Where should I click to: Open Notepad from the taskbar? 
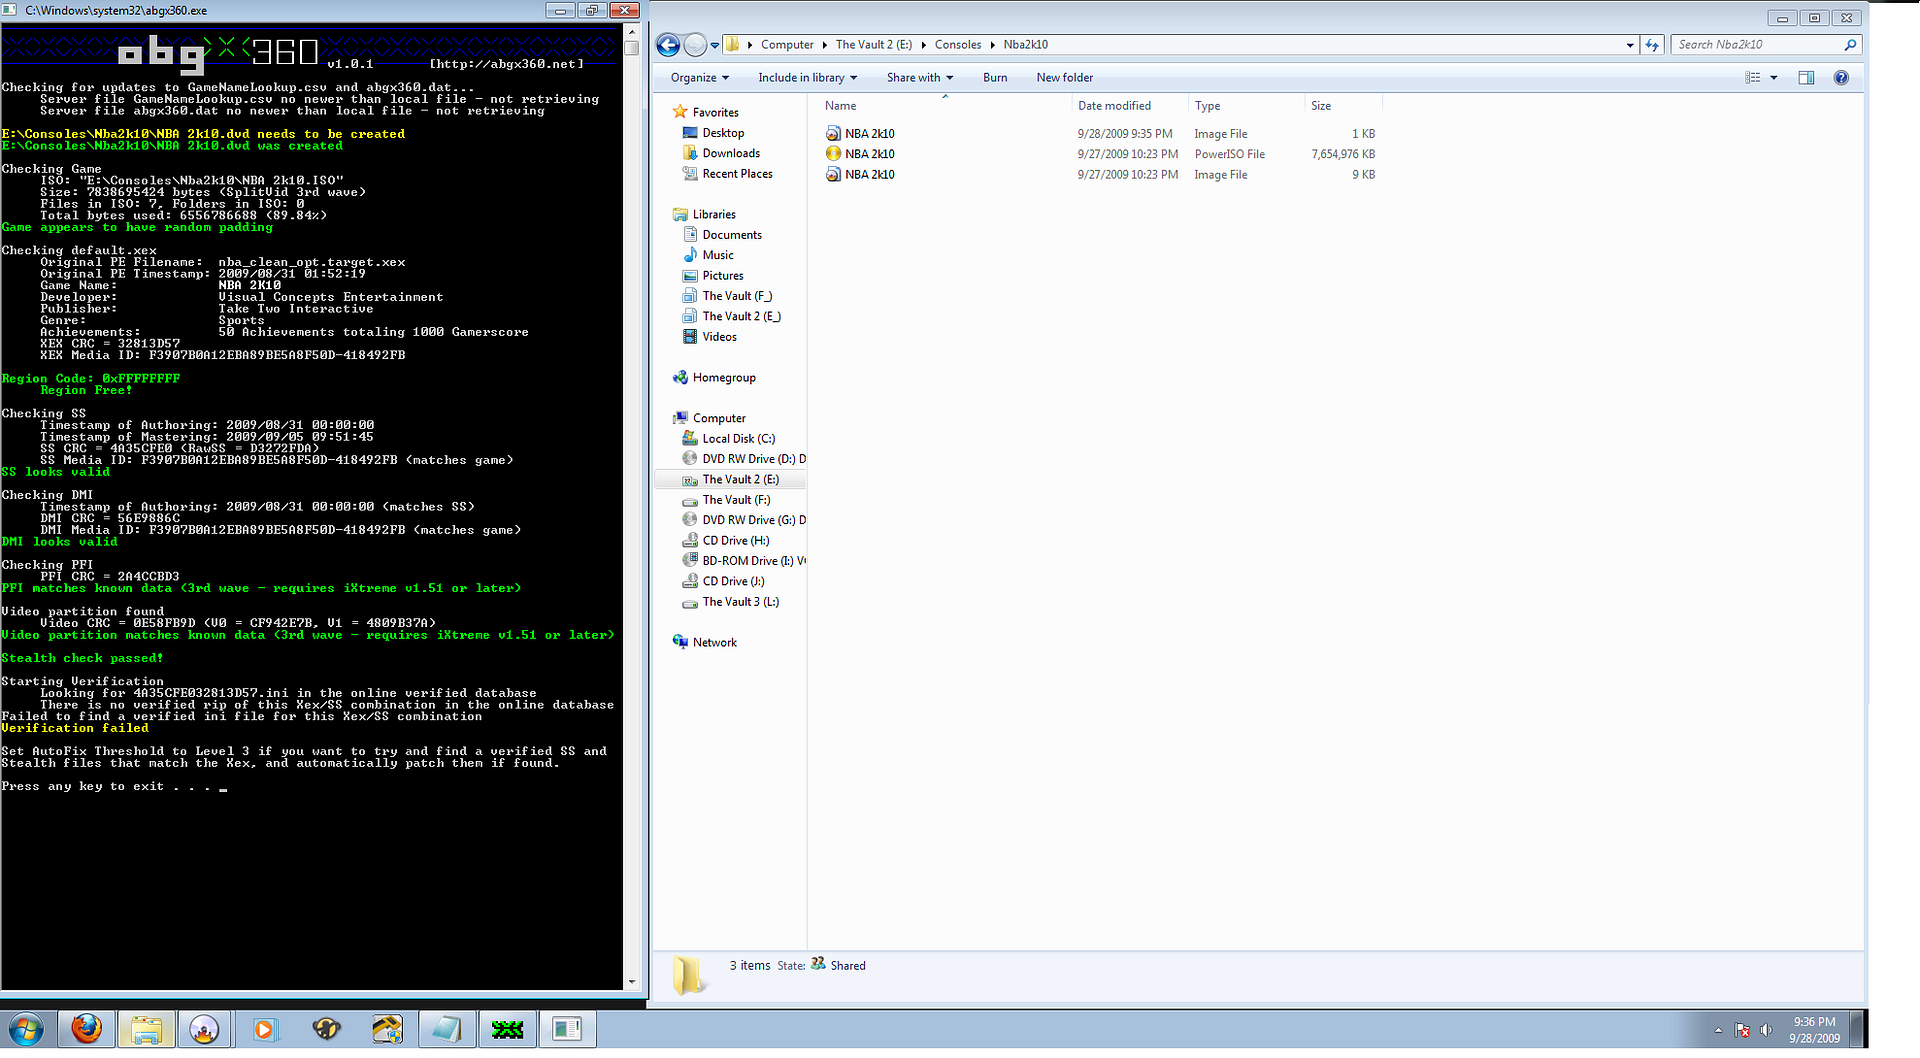pos(446,1029)
